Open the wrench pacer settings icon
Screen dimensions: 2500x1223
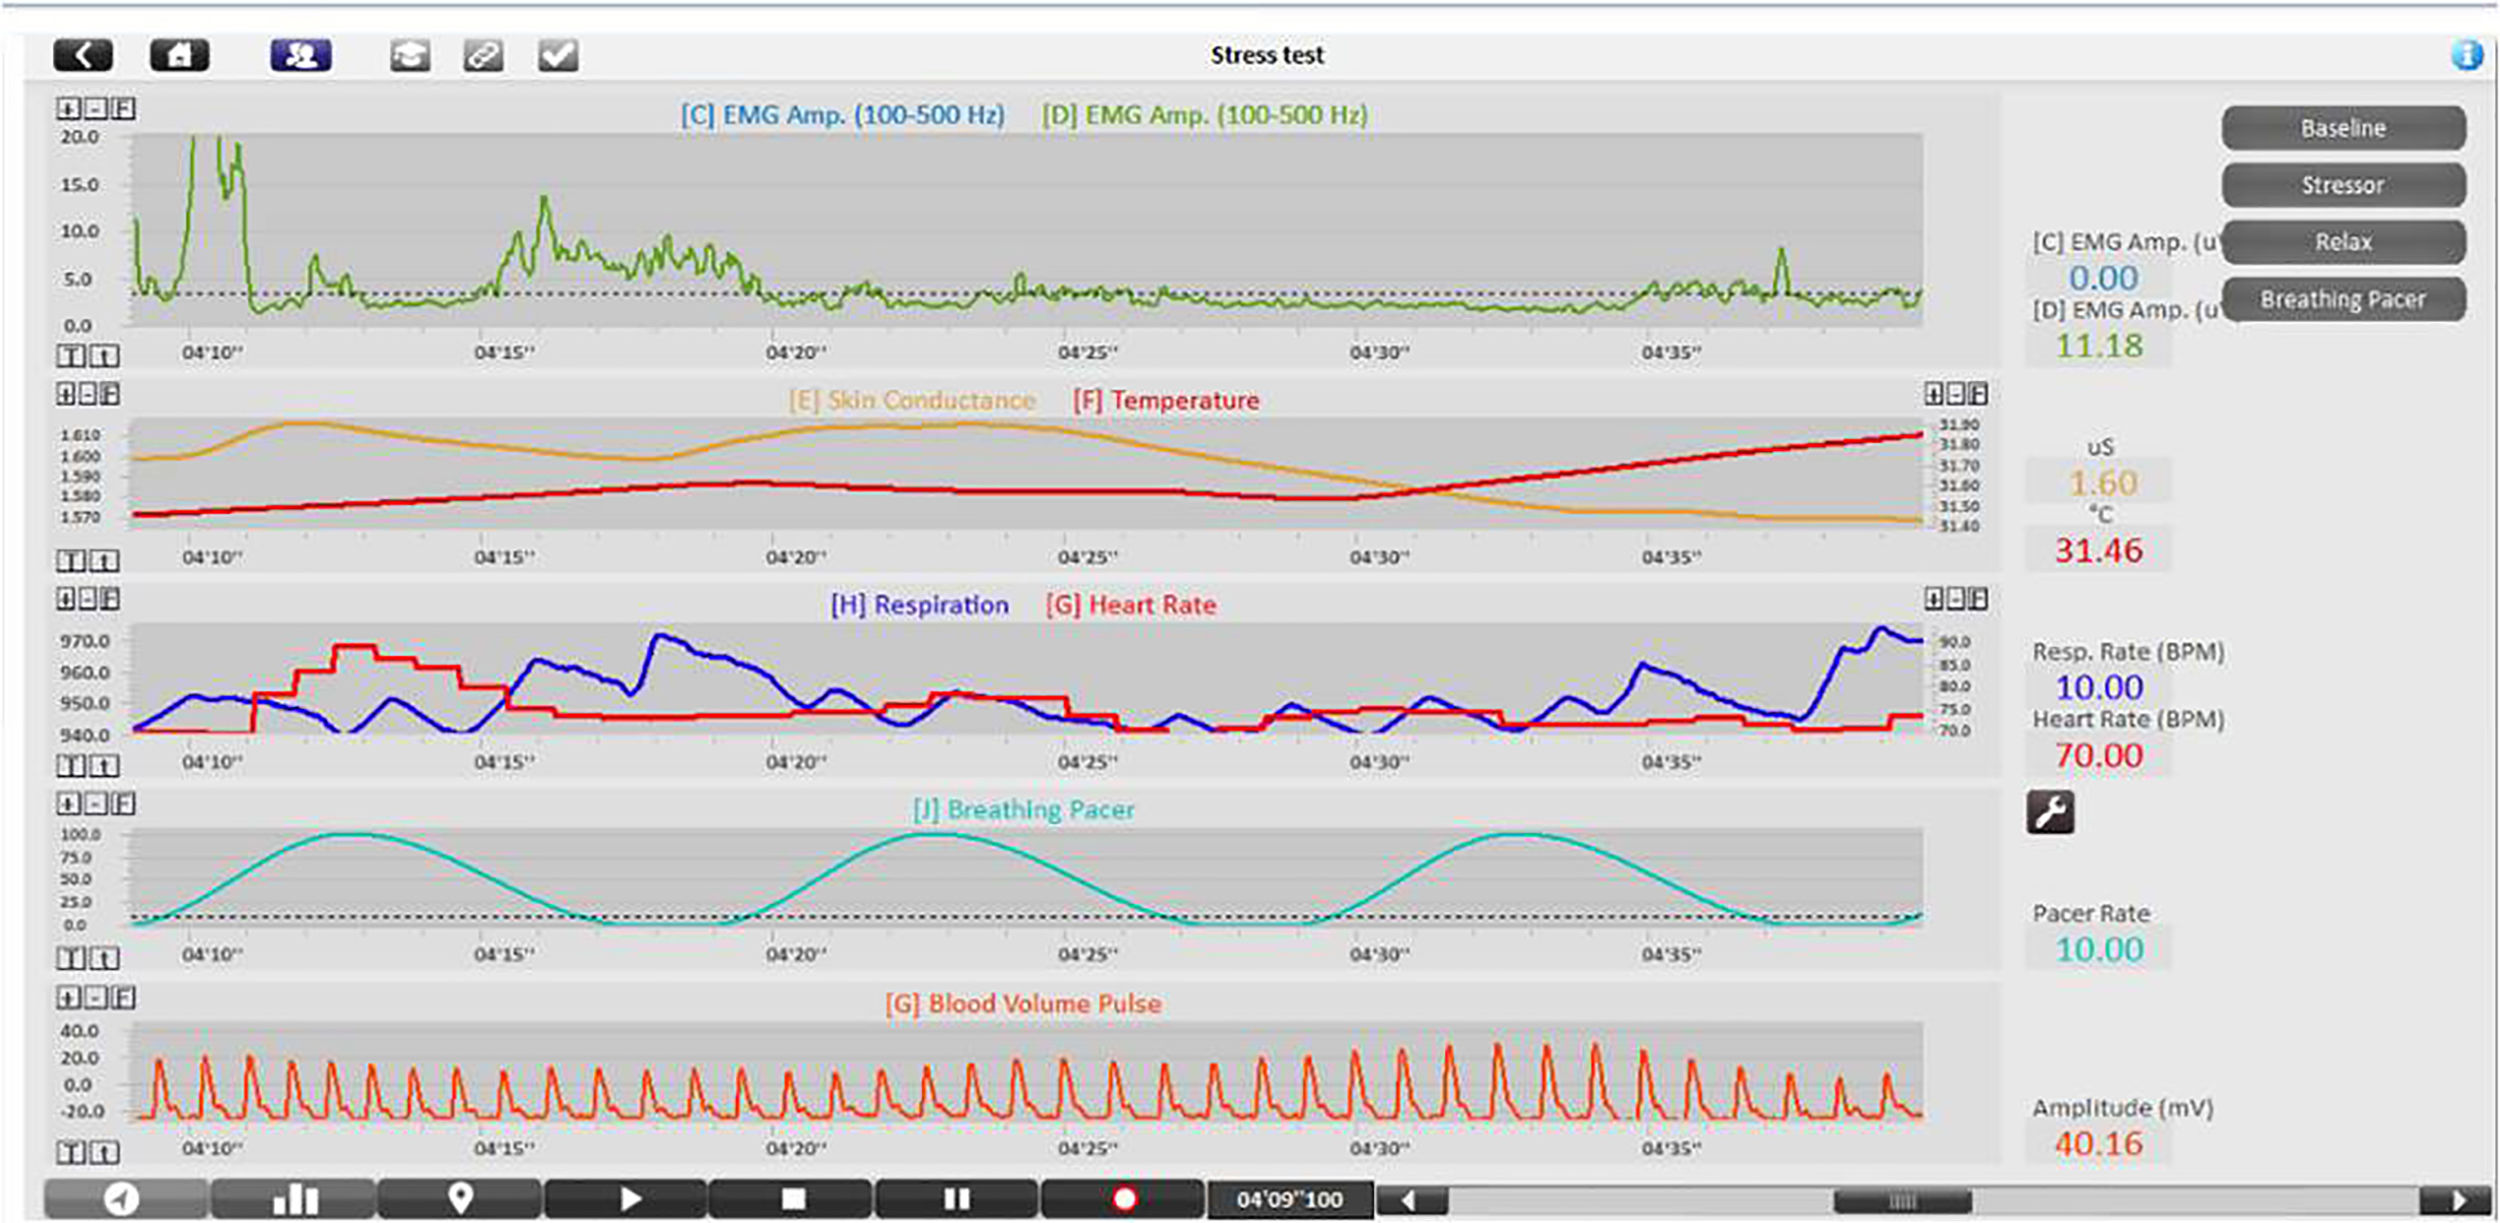2050,811
